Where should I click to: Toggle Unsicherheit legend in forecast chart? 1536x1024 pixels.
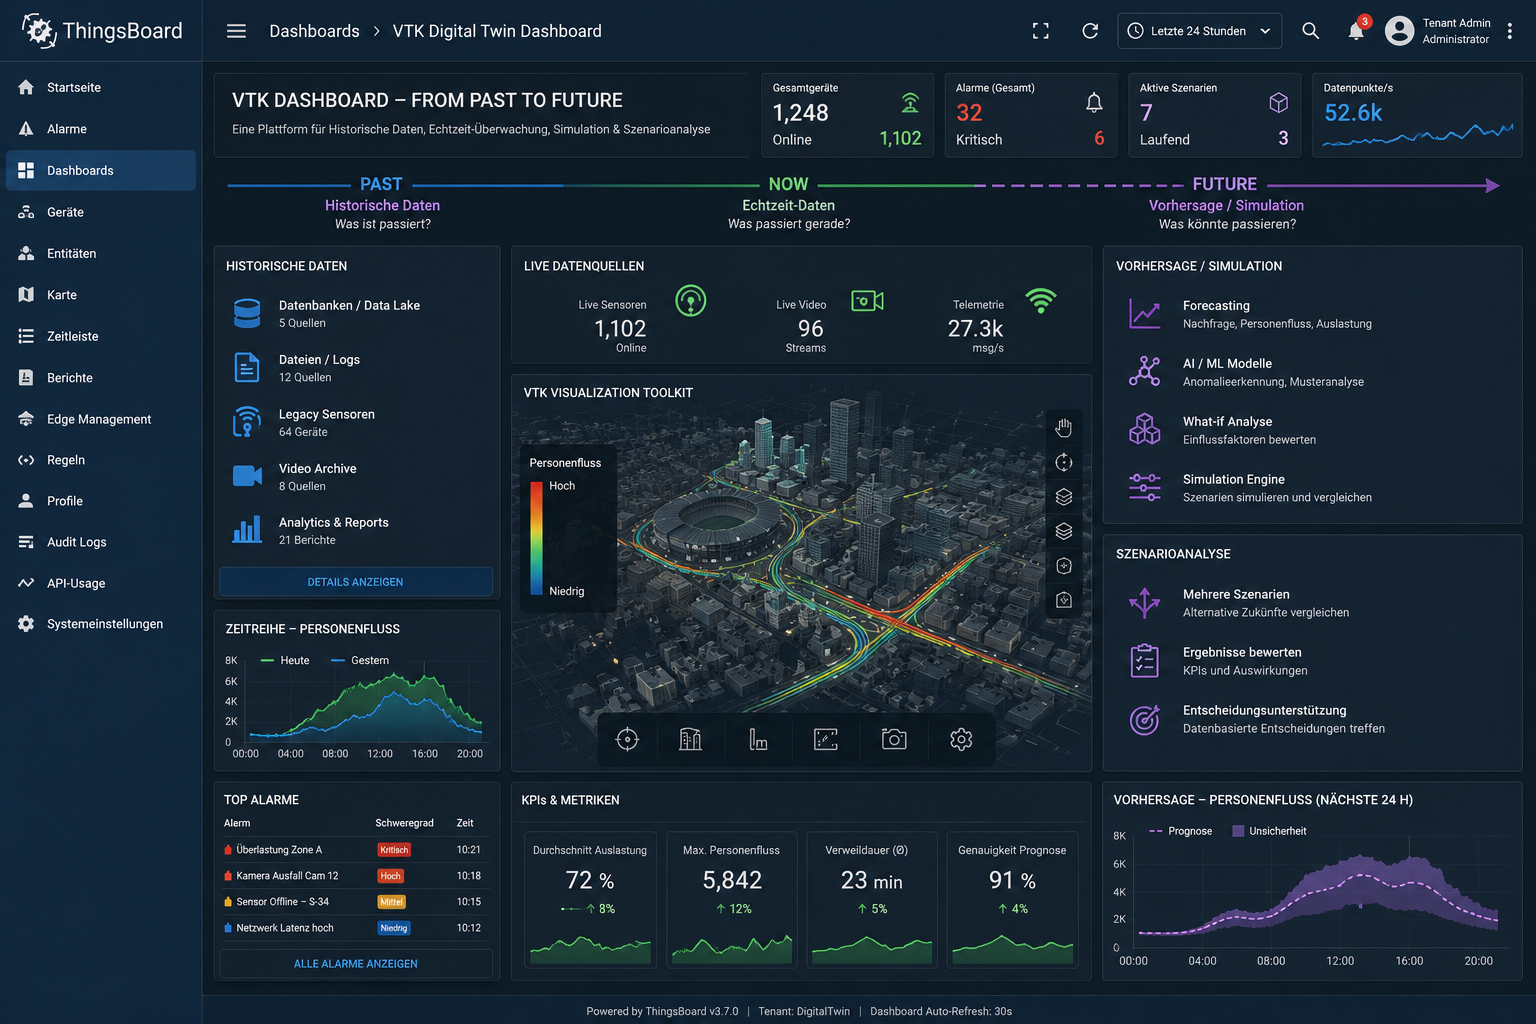[x=1269, y=831]
